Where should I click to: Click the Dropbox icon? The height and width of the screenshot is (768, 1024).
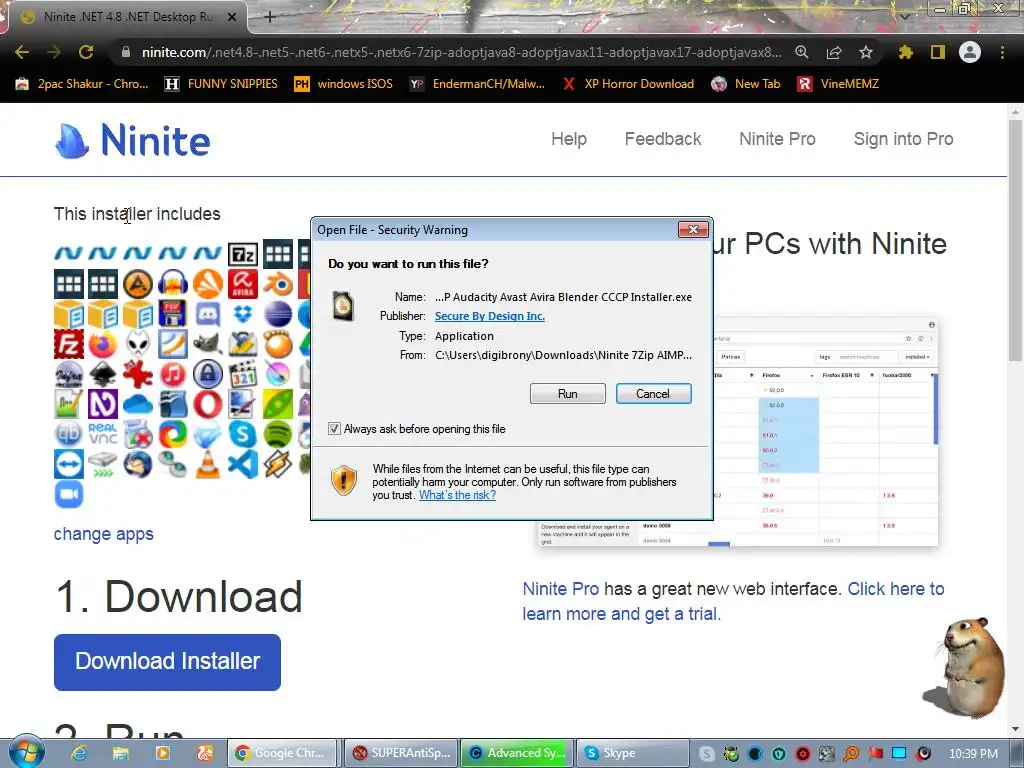tap(242, 314)
